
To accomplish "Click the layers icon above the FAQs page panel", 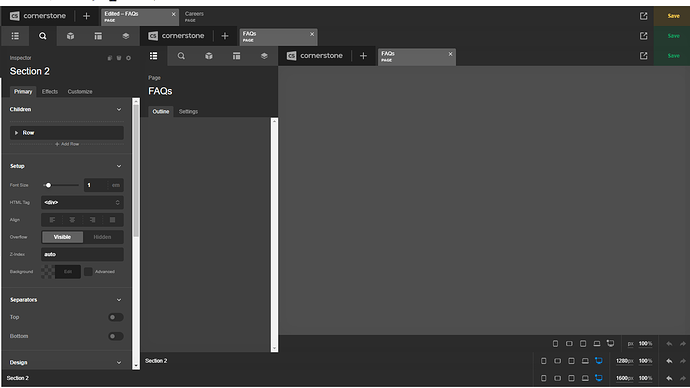I will pyautogui.click(x=264, y=56).
